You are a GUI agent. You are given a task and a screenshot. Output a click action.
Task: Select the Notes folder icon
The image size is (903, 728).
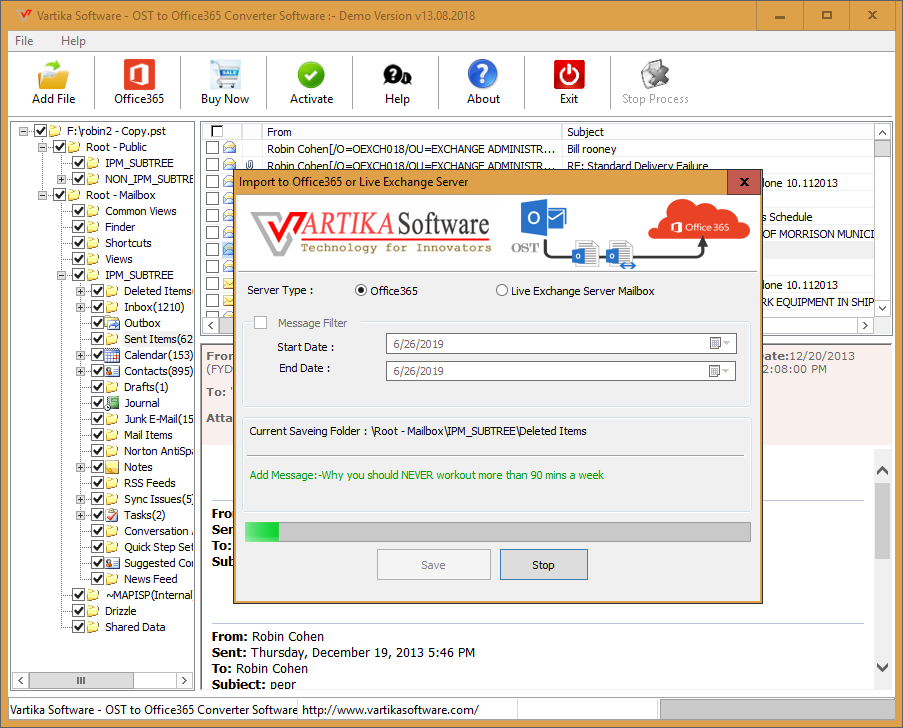[113, 467]
